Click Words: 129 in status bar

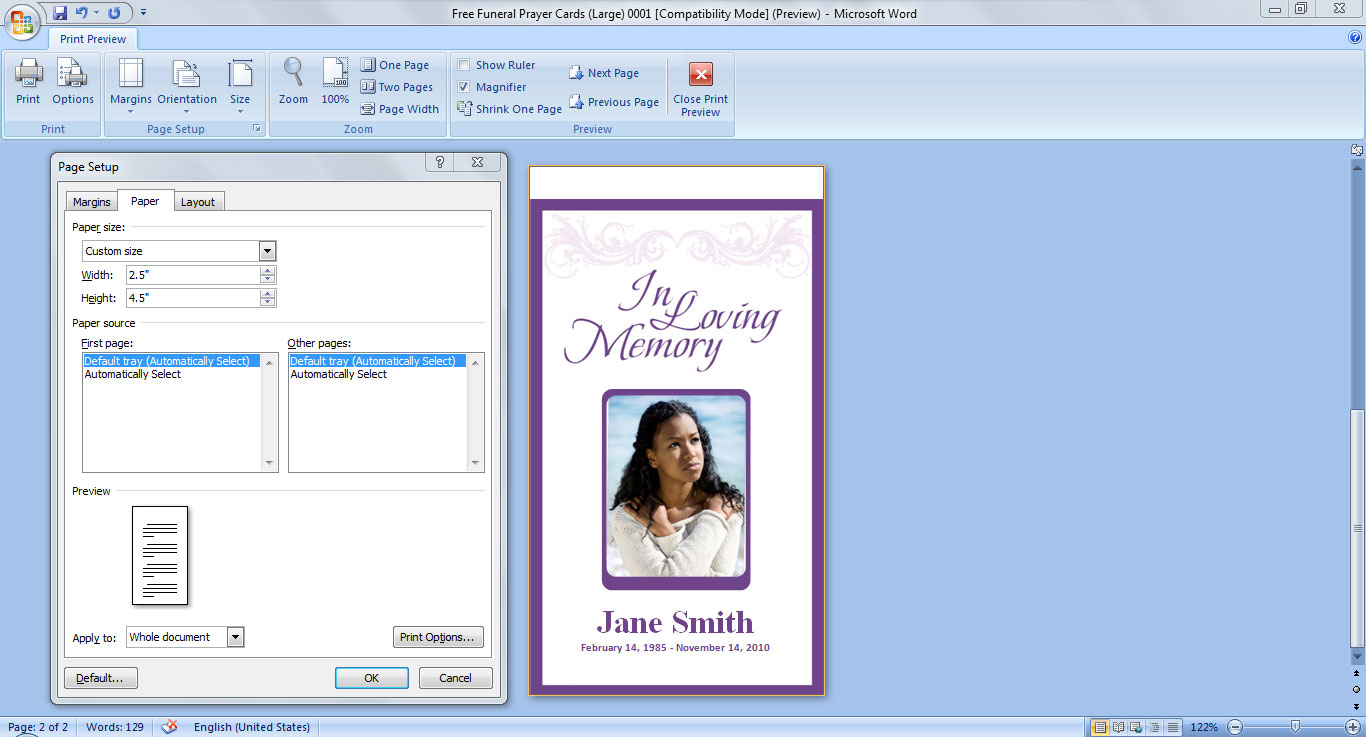tap(115, 727)
